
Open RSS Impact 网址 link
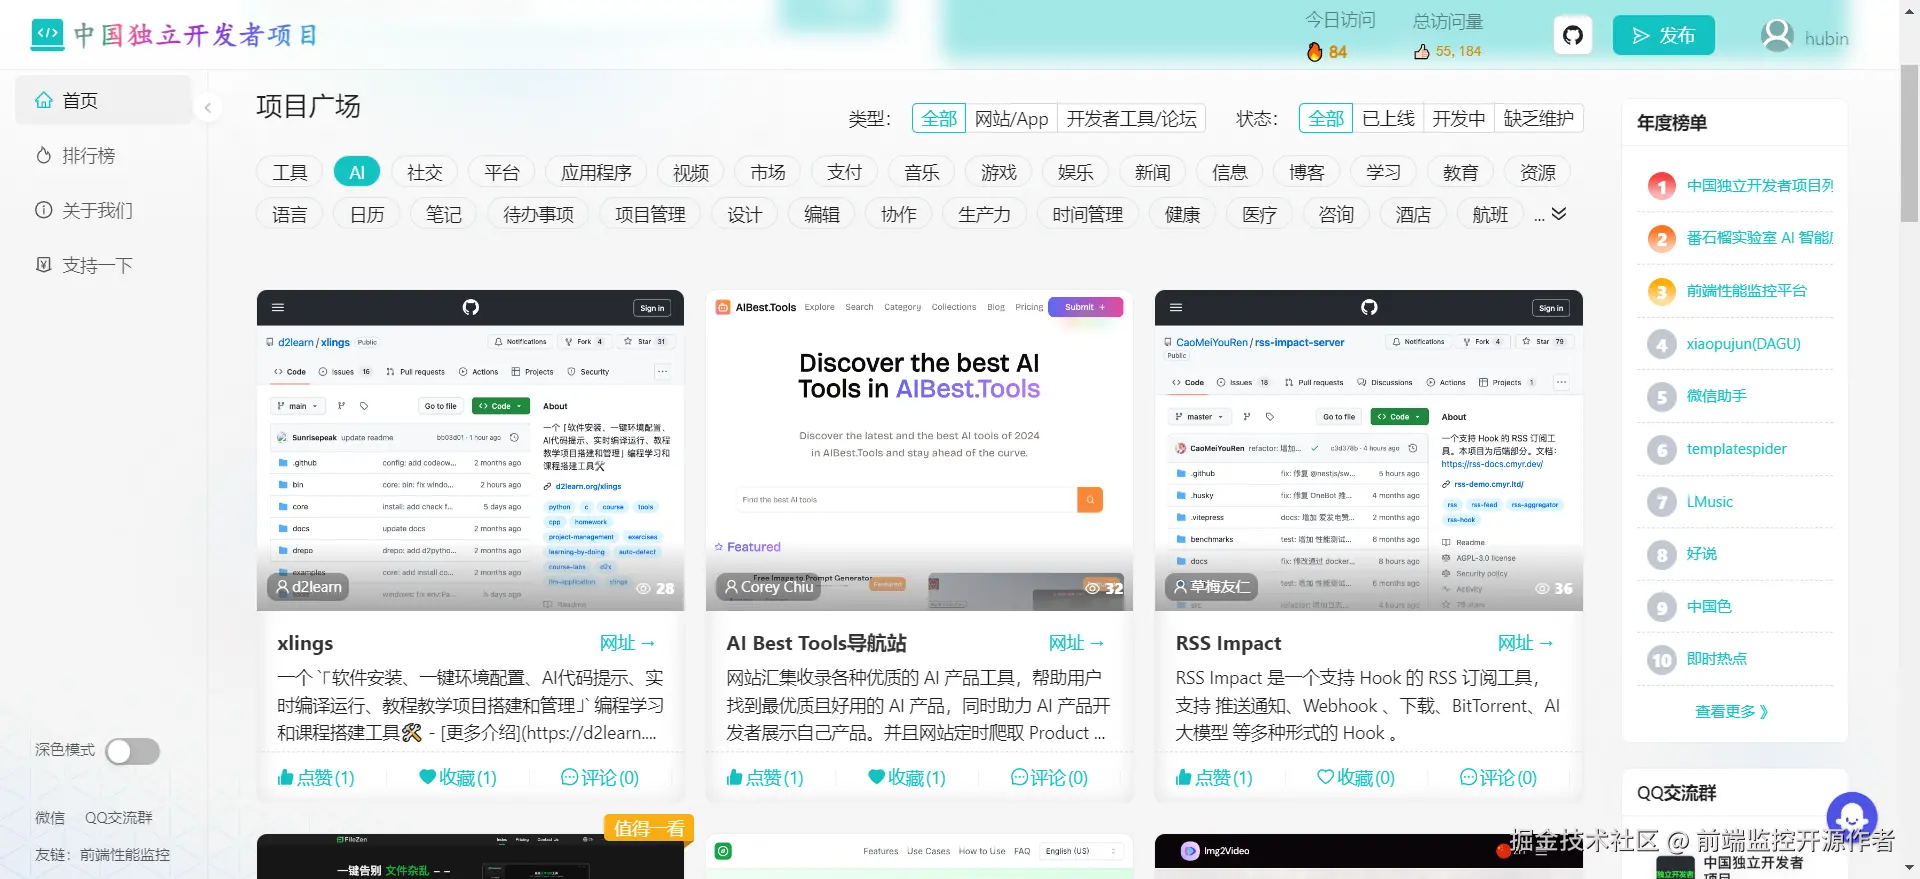click(1525, 643)
